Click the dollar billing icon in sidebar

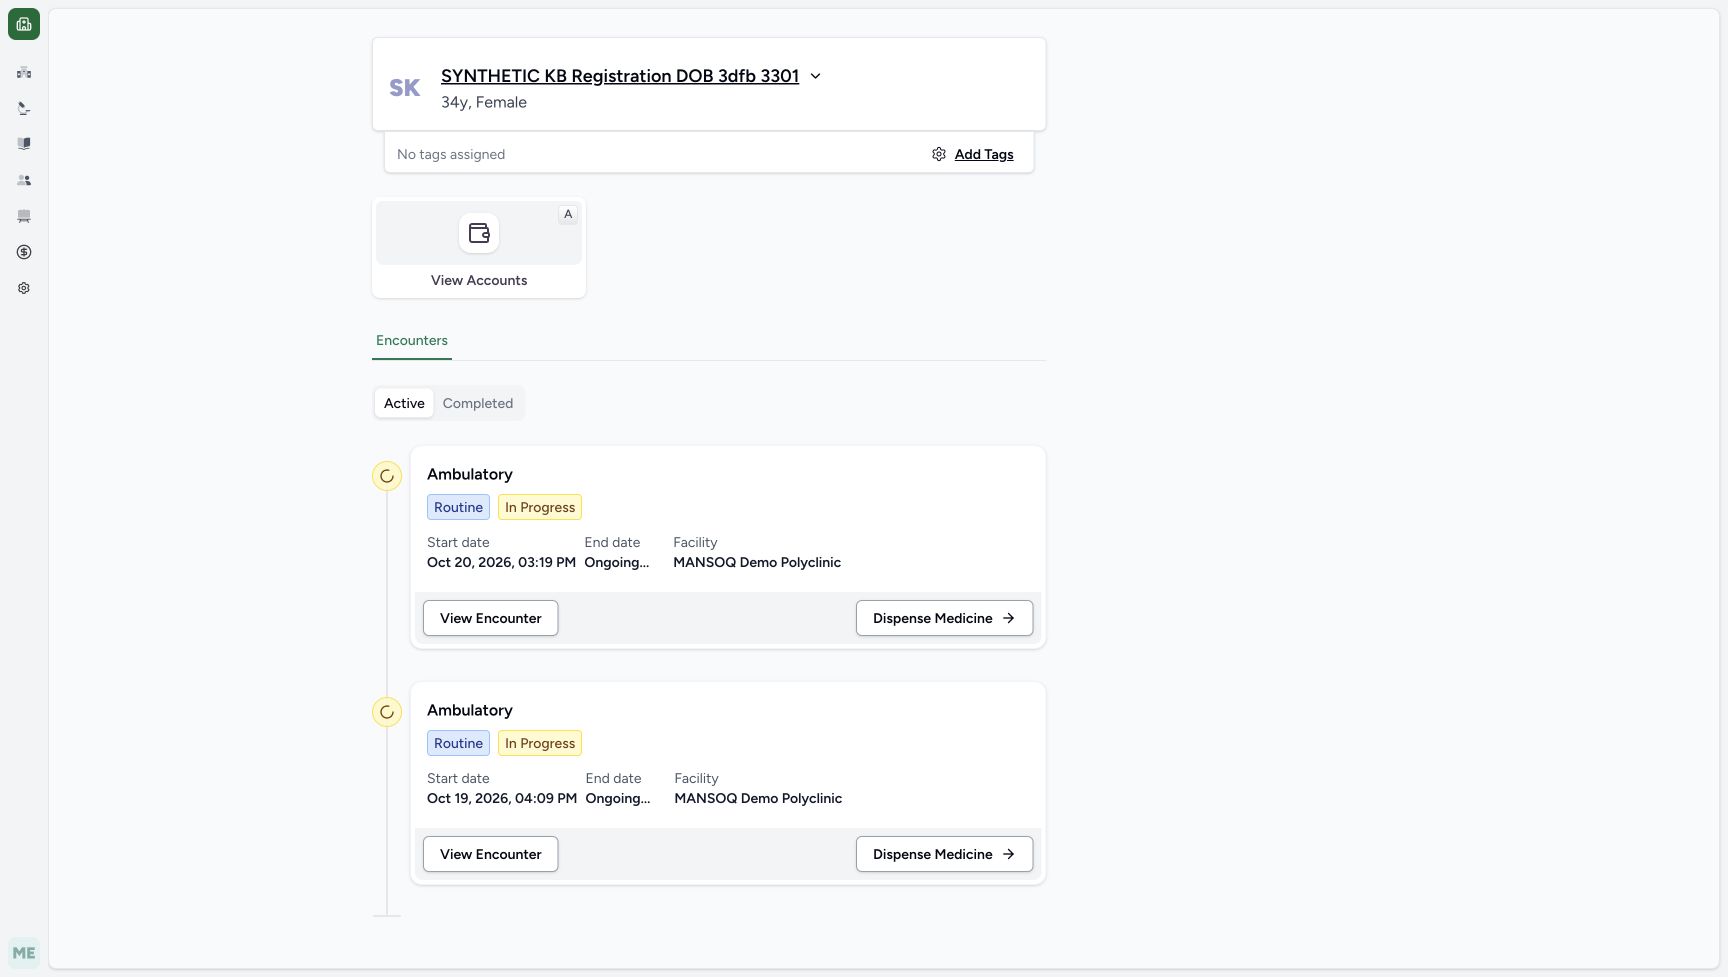pos(24,252)
